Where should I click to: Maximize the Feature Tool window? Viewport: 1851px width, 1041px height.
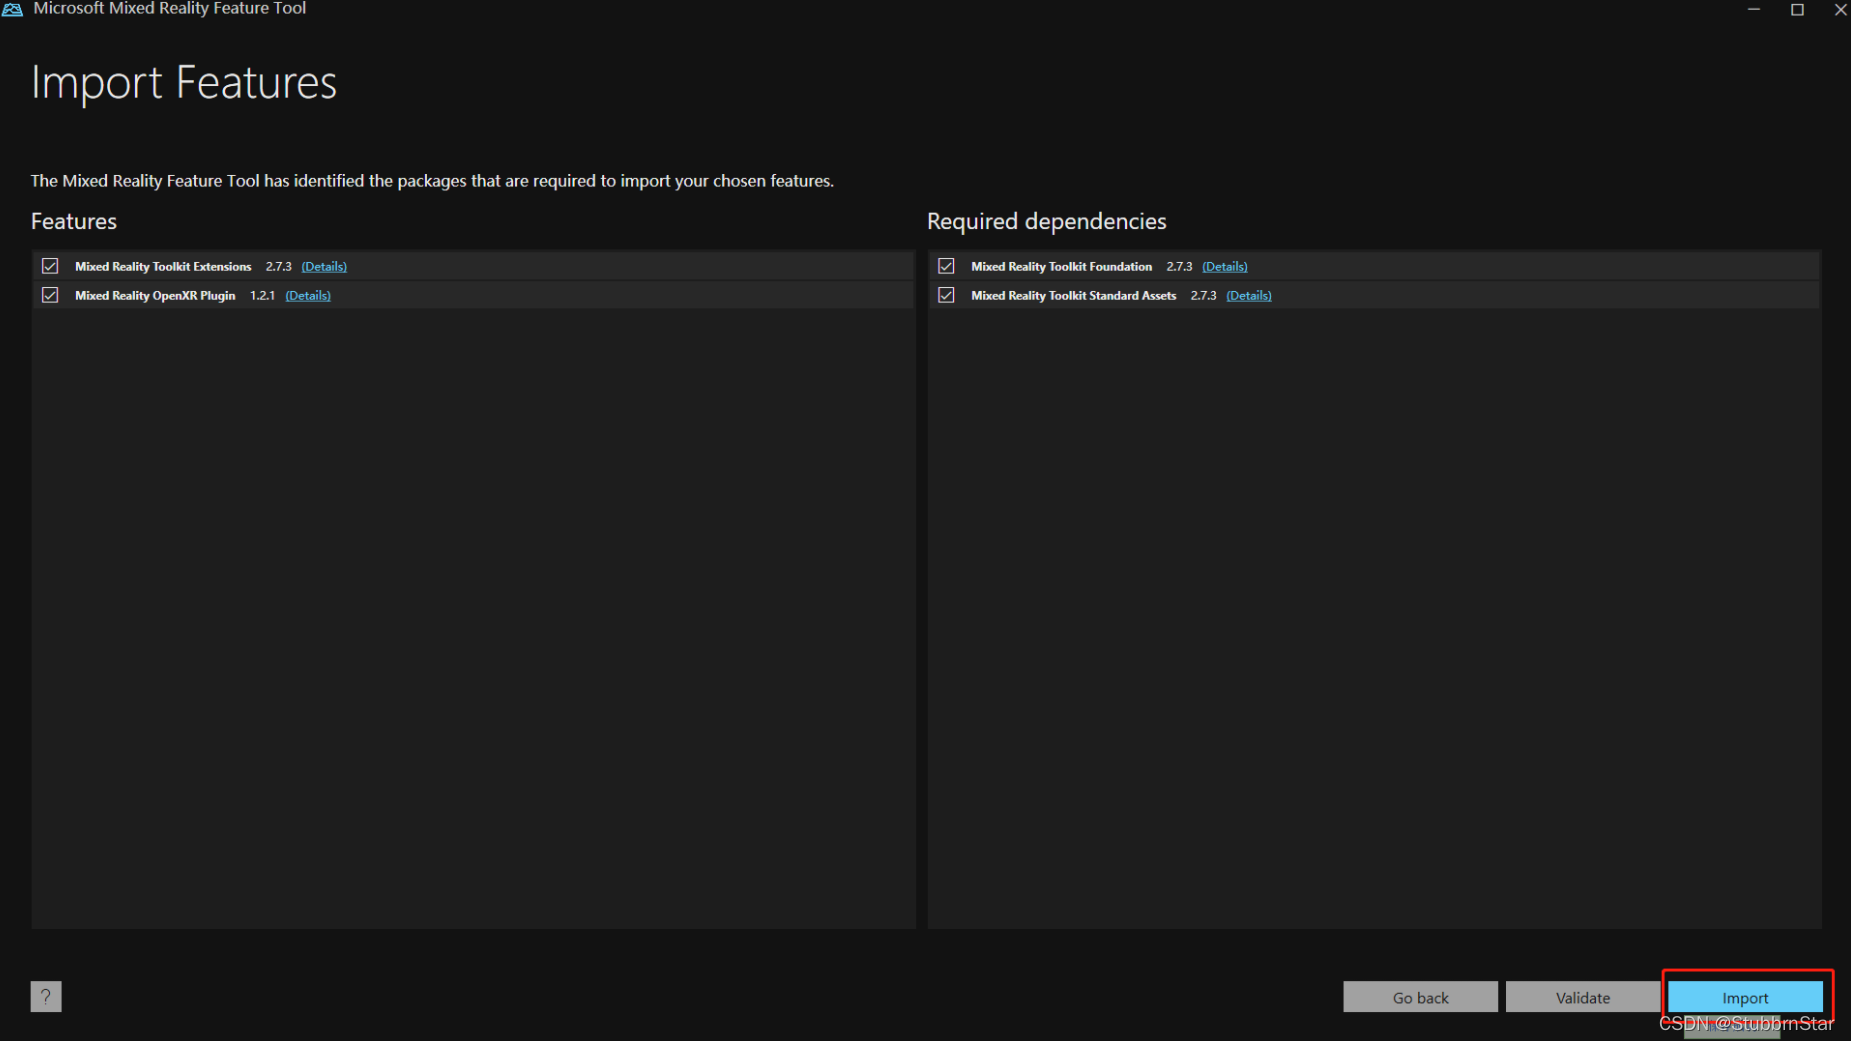[x=1797, y=9]
